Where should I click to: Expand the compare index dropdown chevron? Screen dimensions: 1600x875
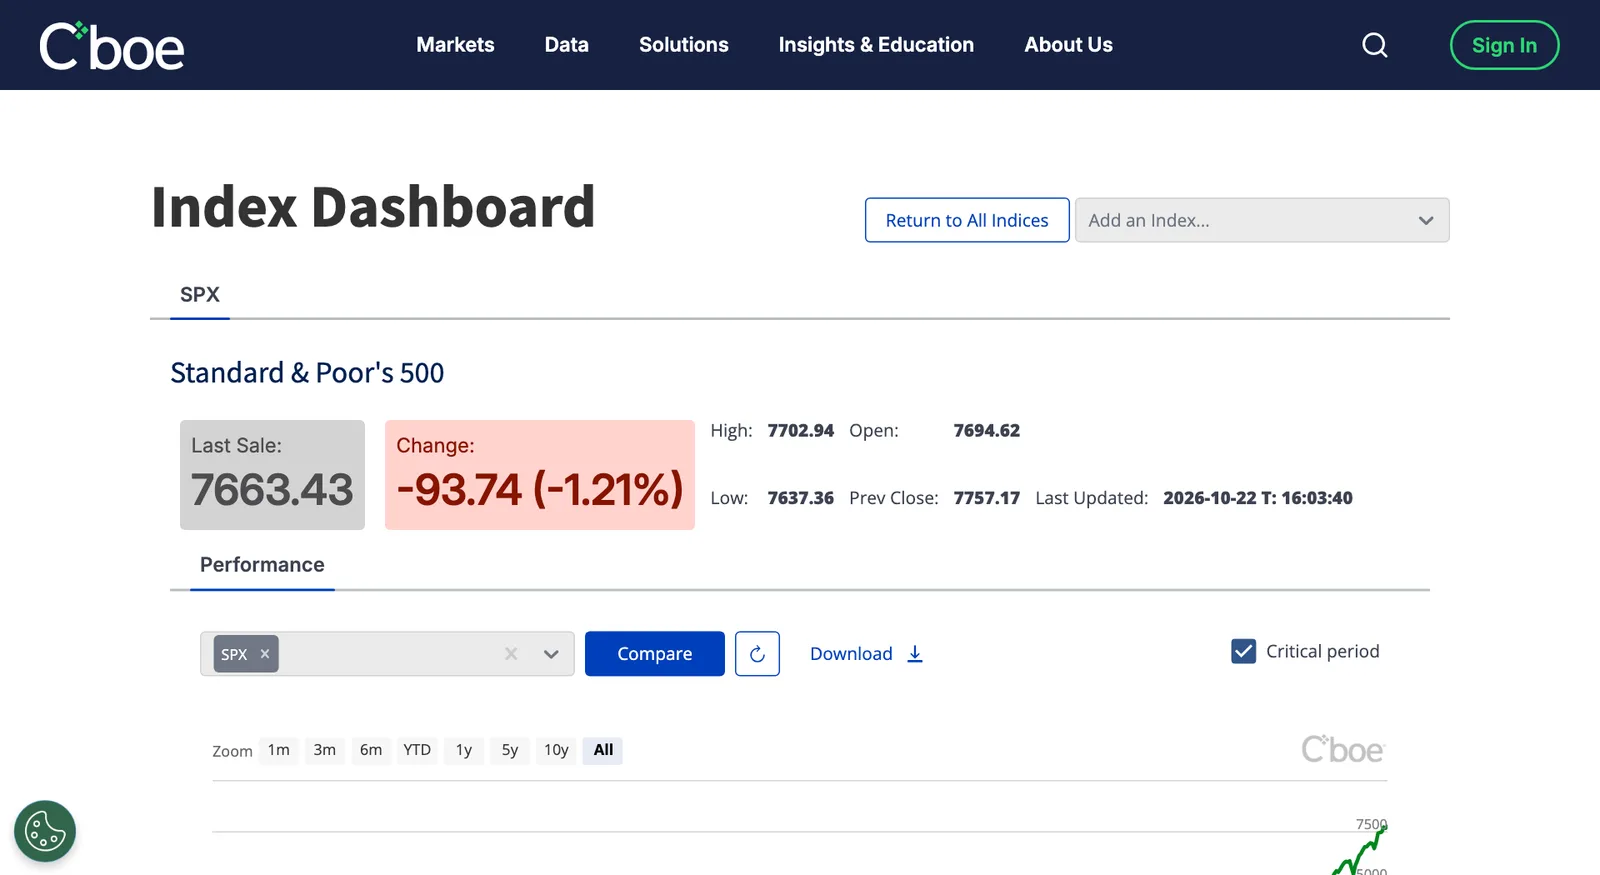pyautogui.click(x=551, y=654)
